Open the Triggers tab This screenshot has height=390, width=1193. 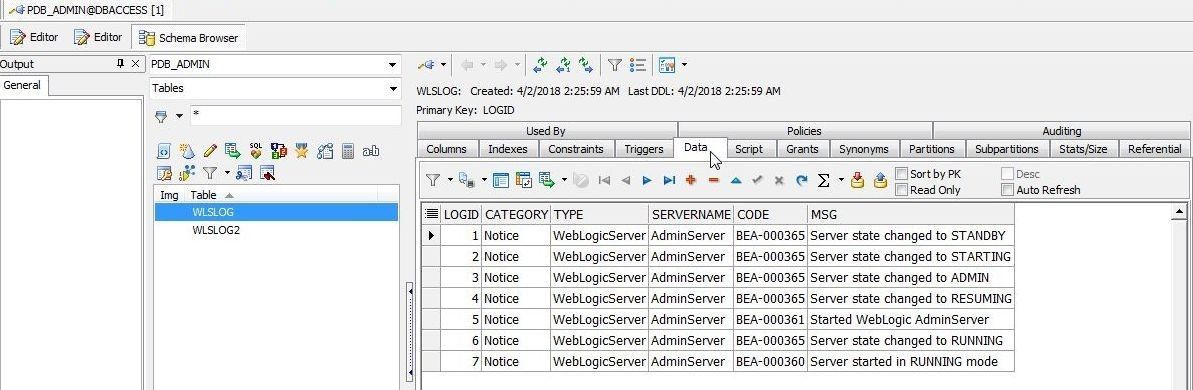[644, 149]
